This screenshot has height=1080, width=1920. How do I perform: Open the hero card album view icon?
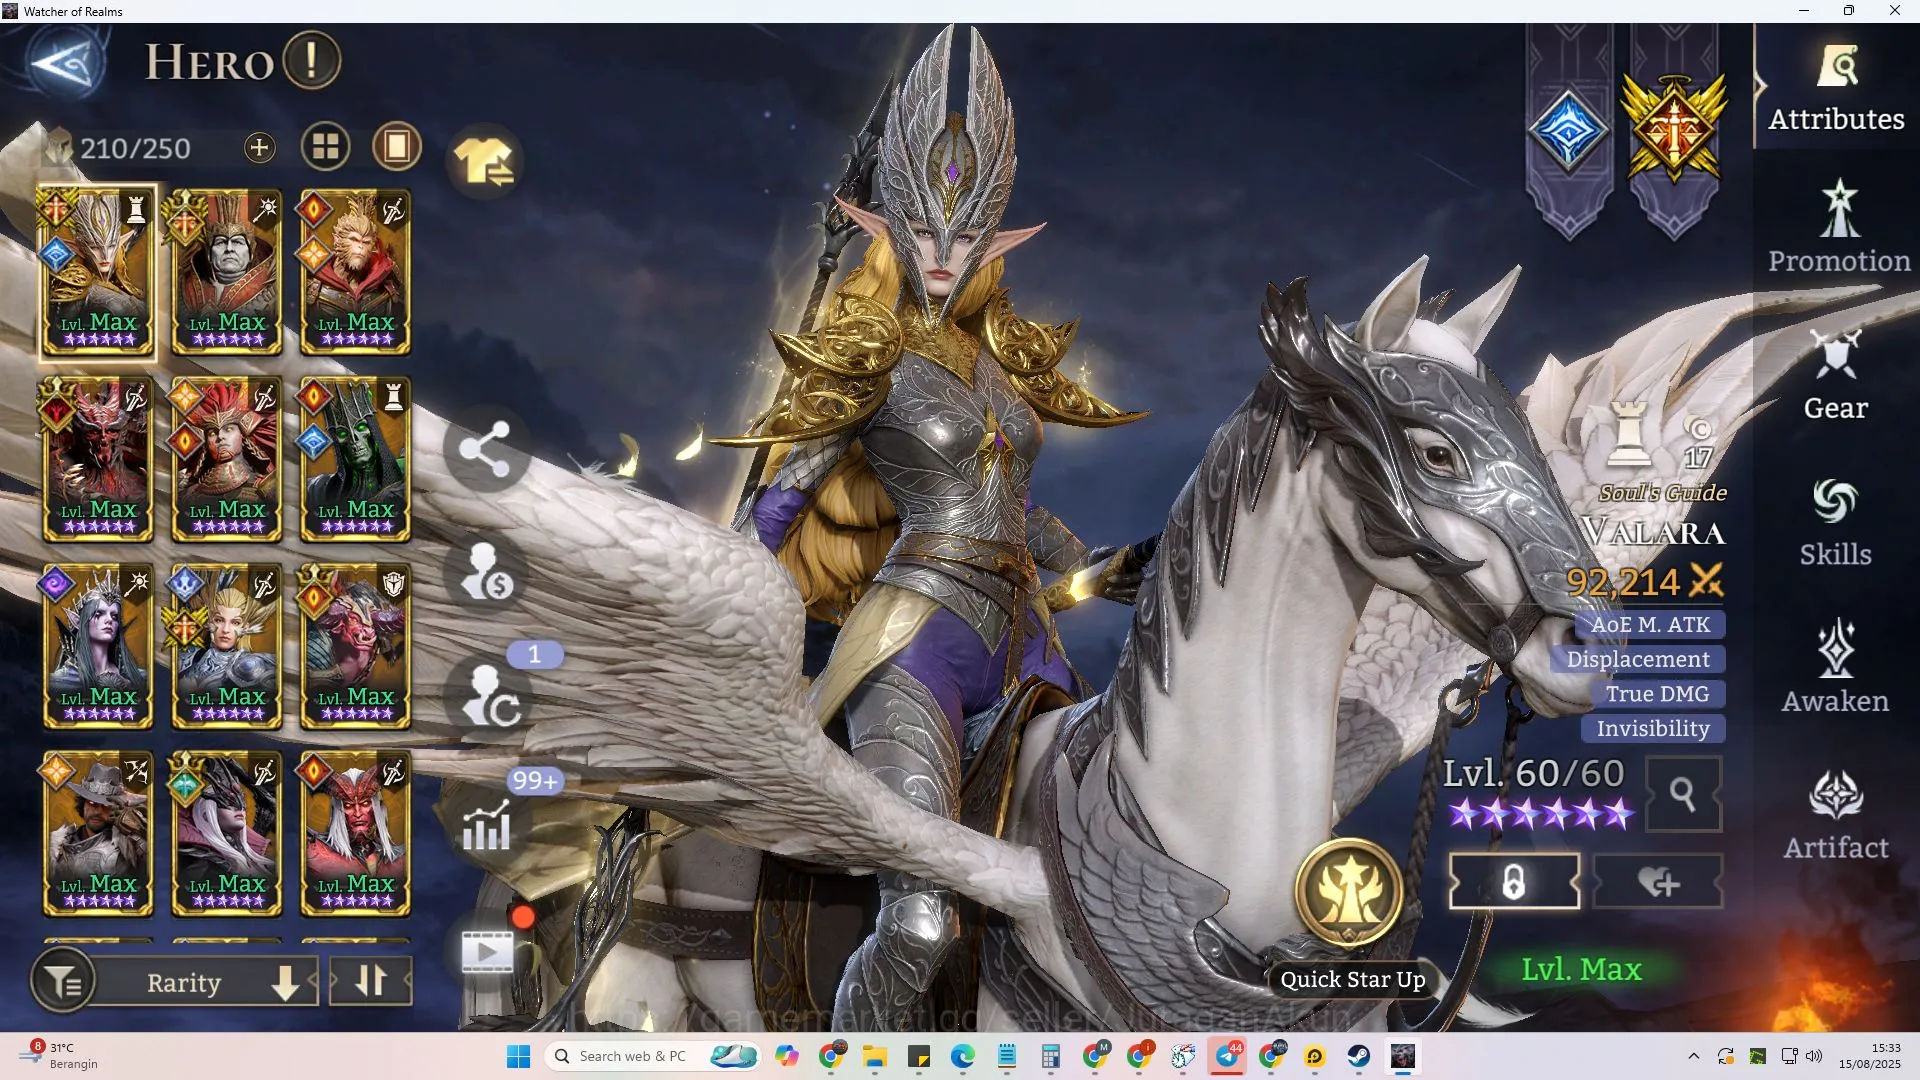coord(396,147)
